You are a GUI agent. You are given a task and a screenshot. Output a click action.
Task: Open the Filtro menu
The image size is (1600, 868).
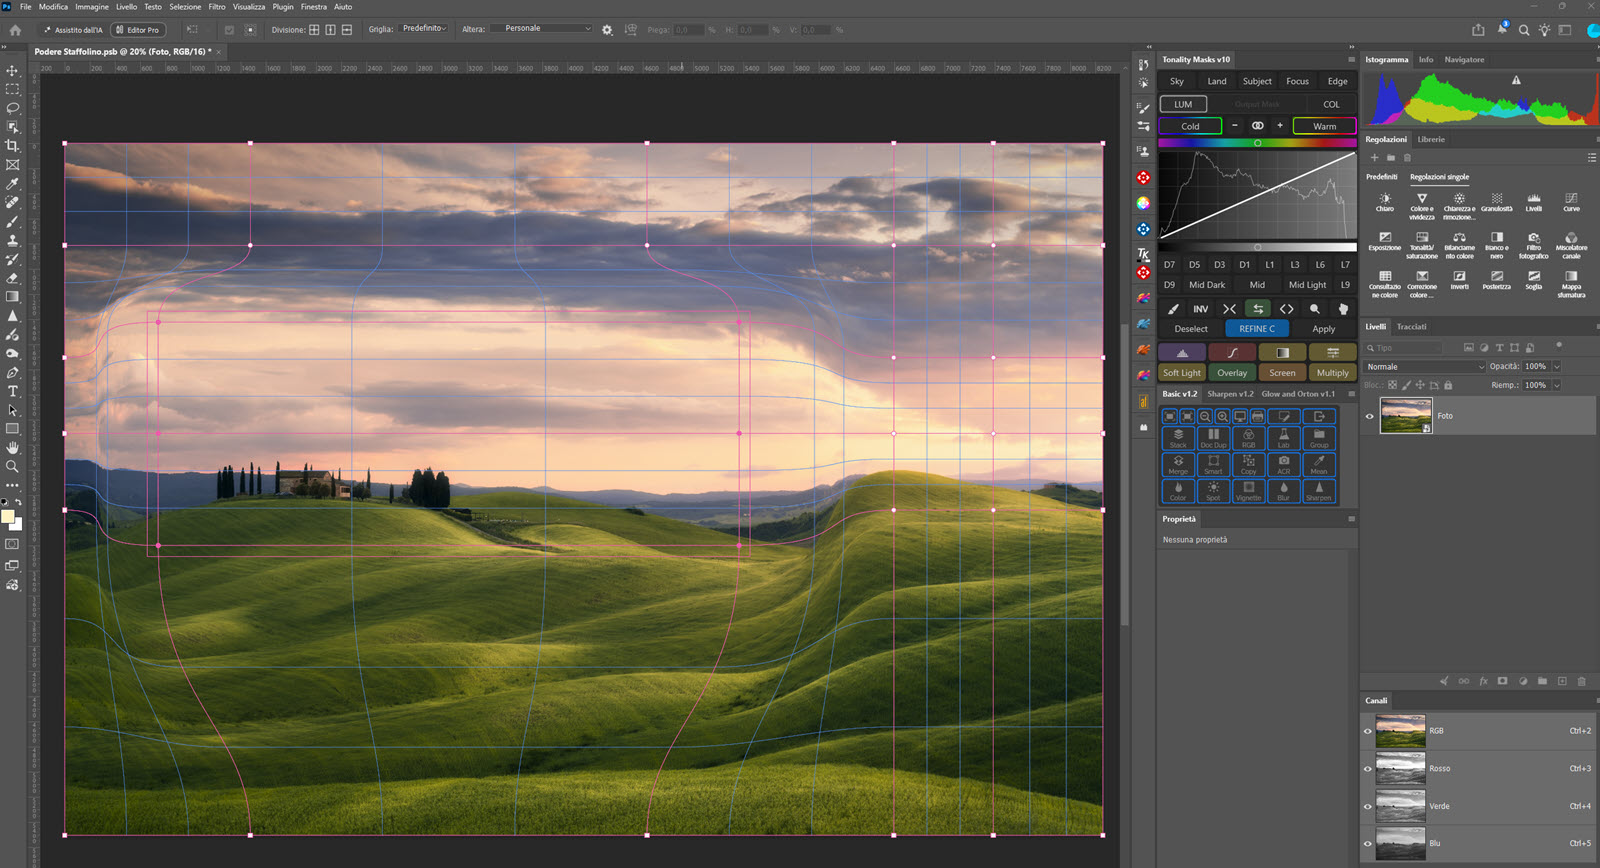(x=217, y=7)
